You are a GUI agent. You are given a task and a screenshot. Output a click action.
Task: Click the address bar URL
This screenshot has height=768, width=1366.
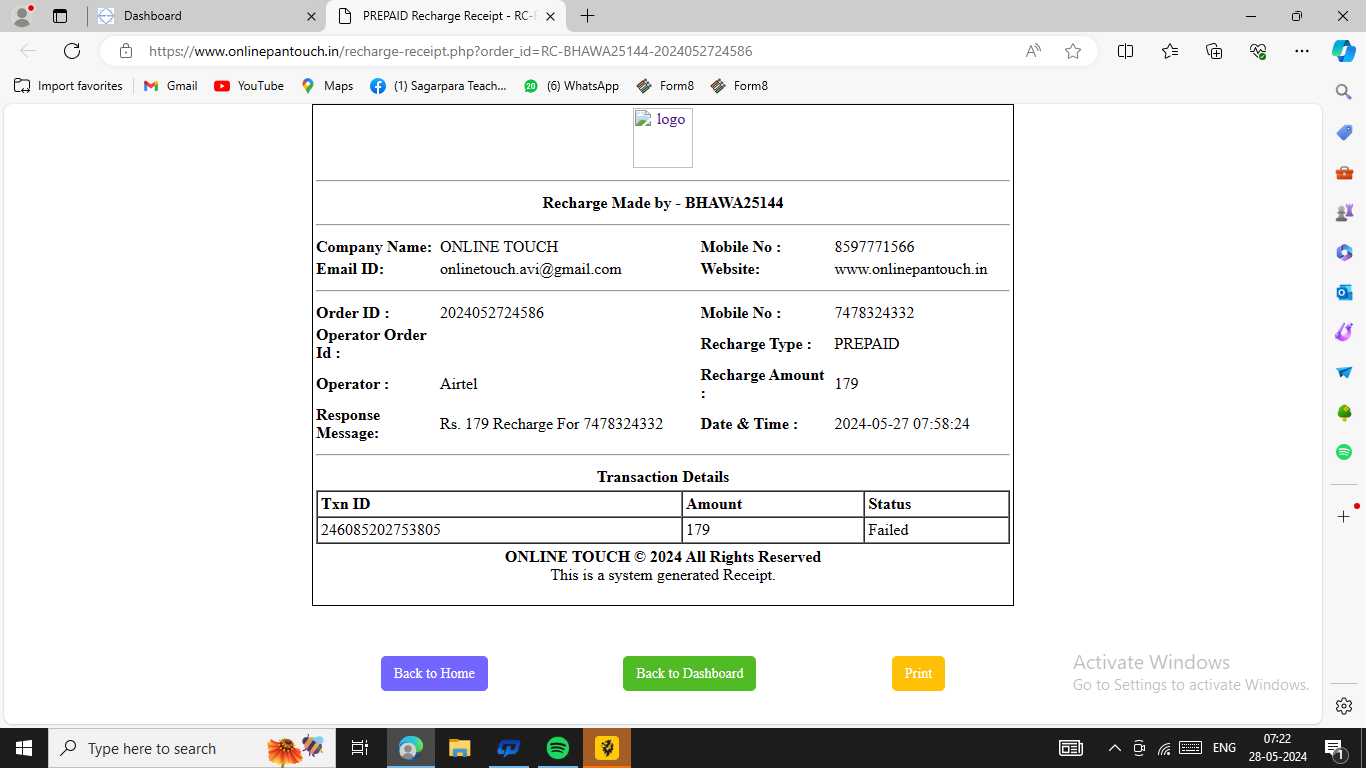point(450,51)
